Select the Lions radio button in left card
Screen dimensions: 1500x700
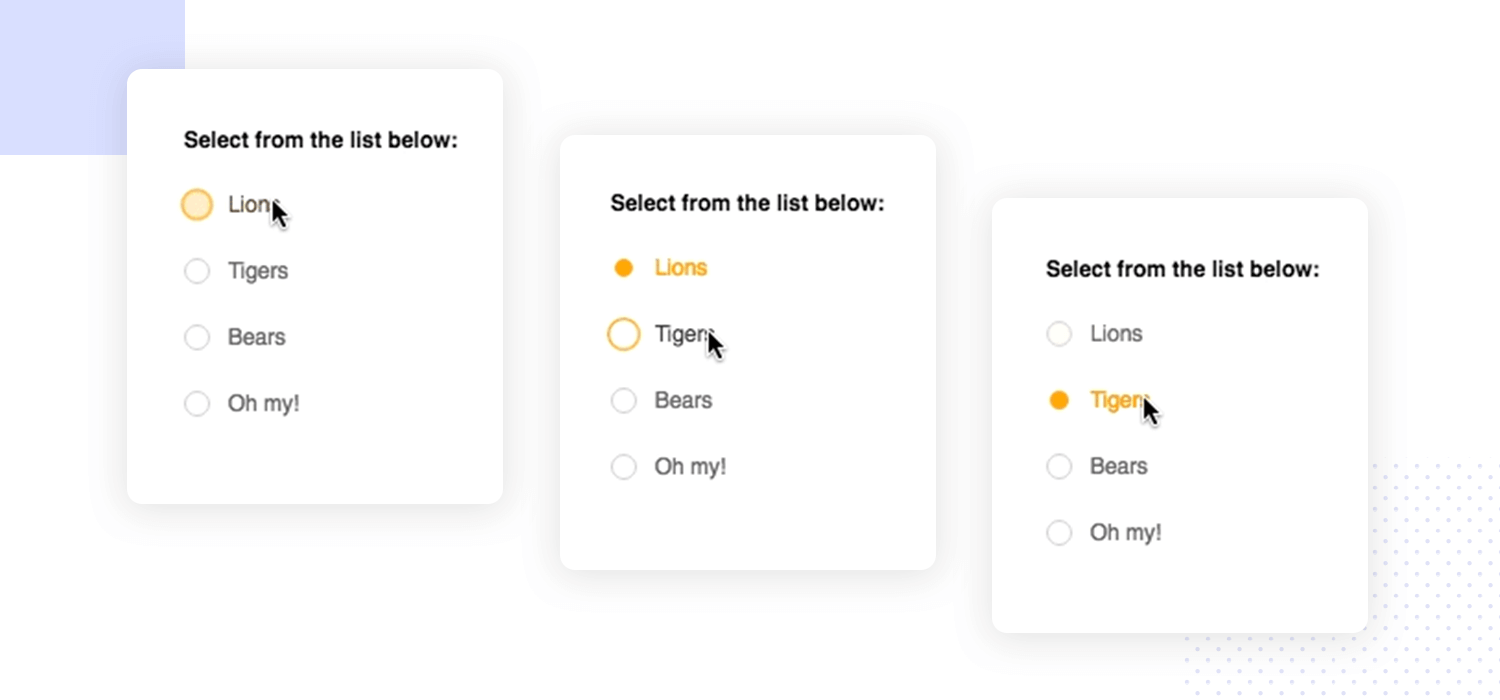click(197, 205)
